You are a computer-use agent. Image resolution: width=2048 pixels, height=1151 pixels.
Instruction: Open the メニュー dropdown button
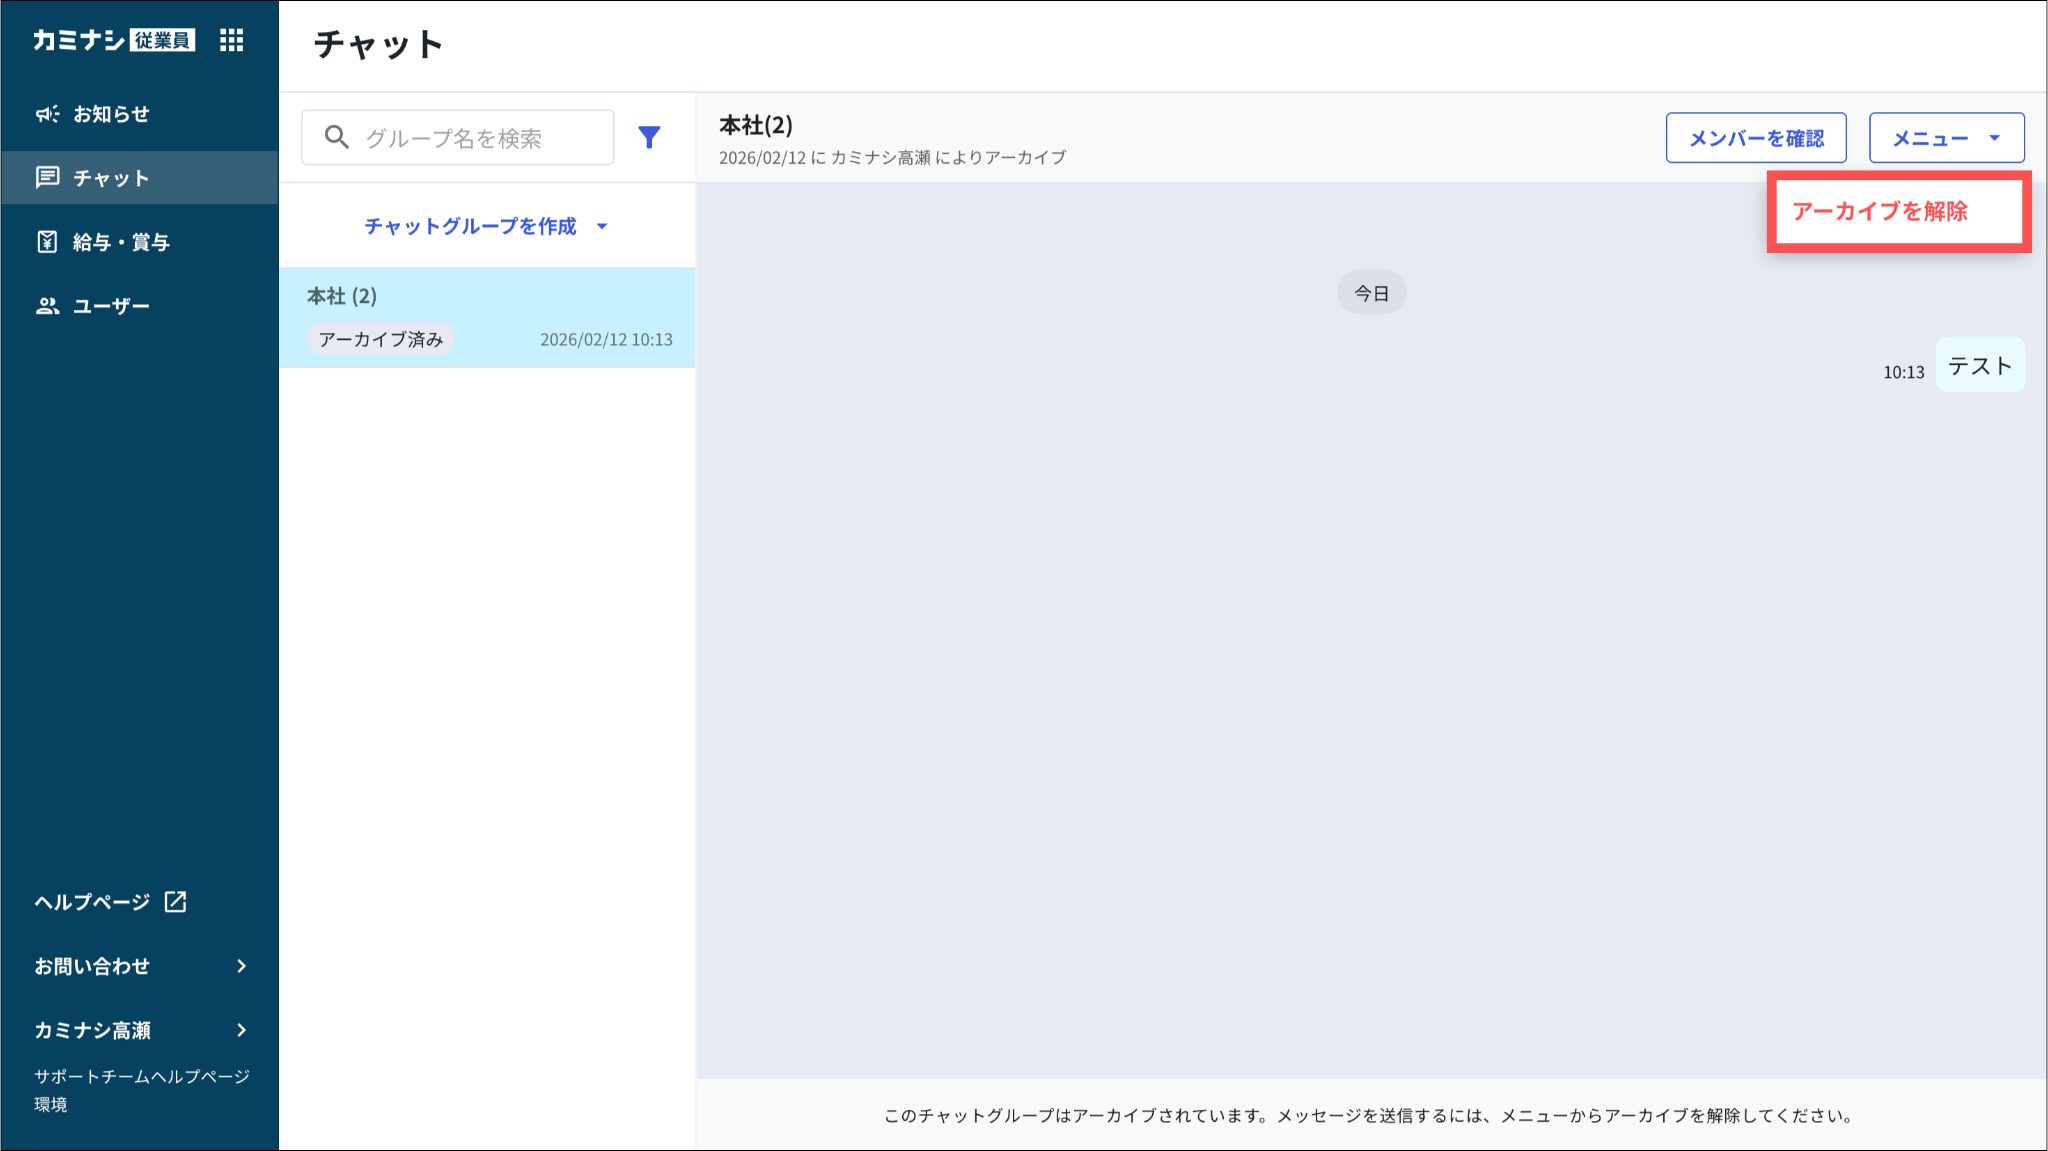(1946, 138)
